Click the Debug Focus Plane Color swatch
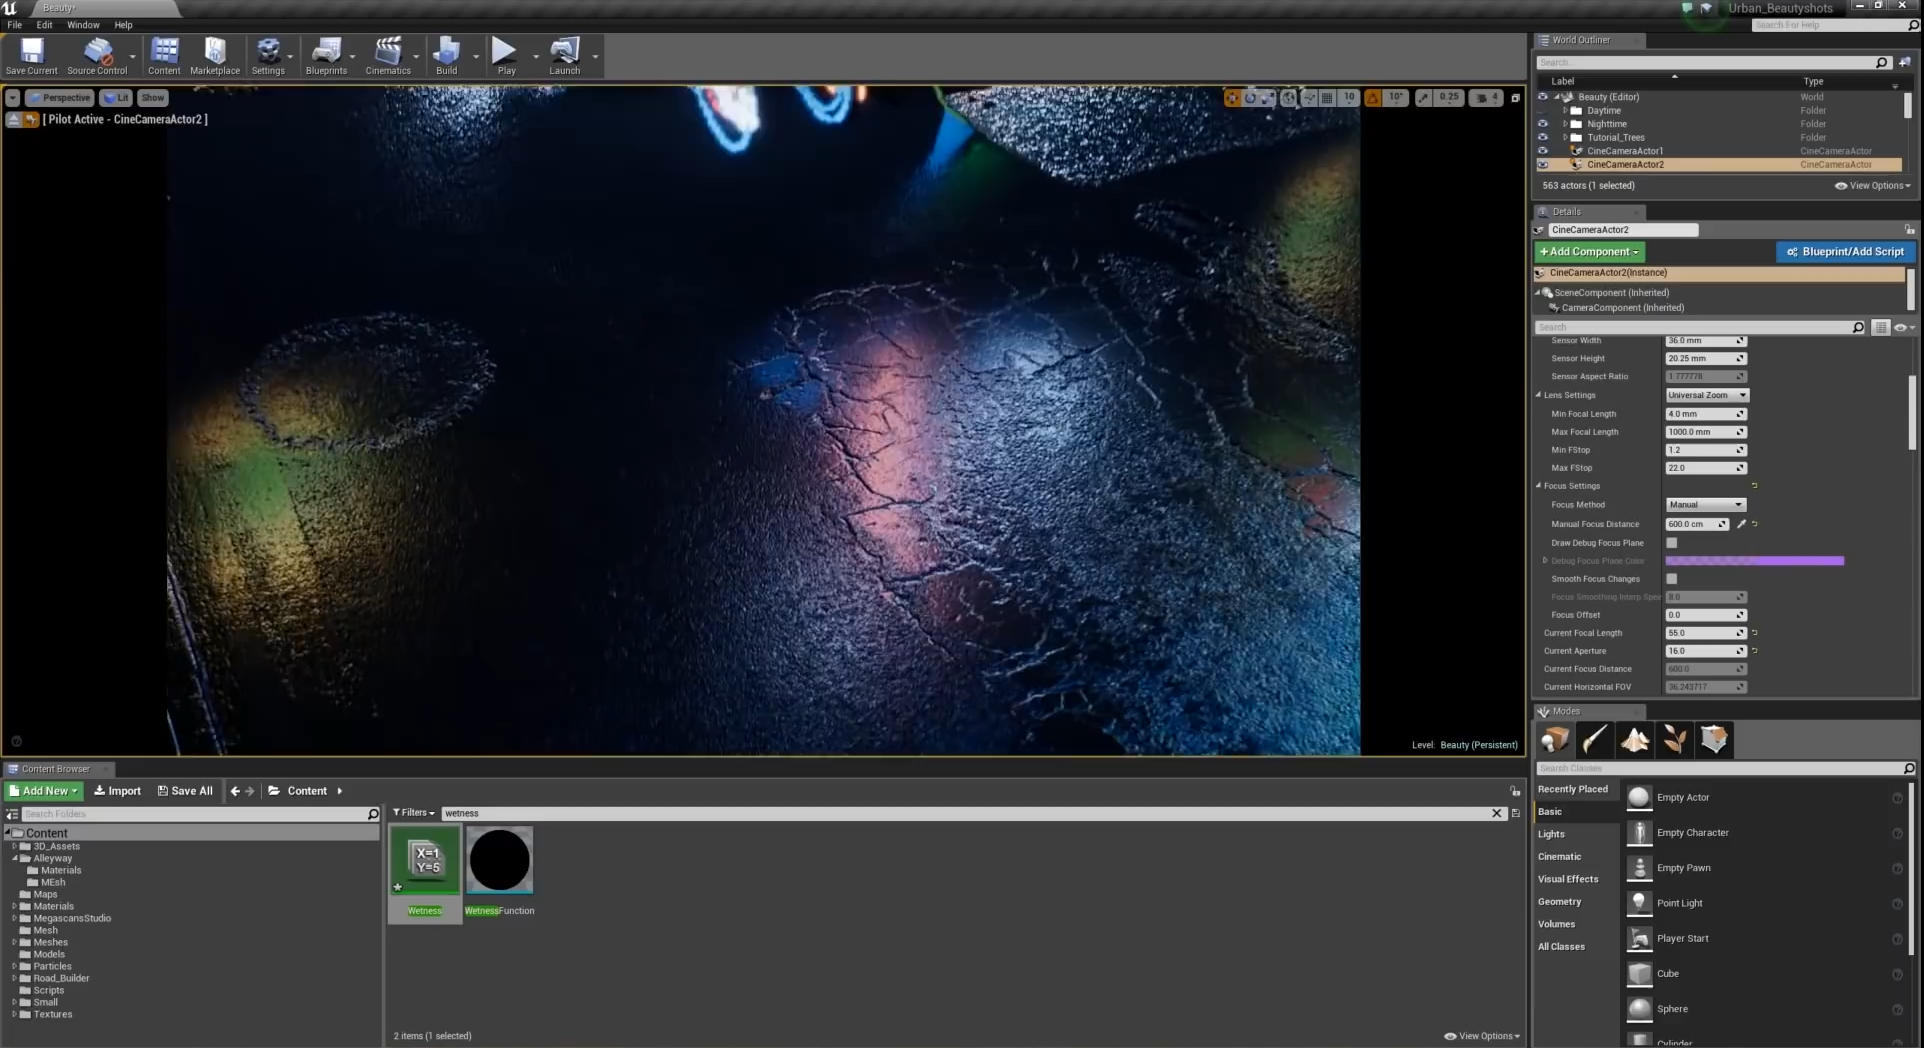This screenshot has height=1048, width=1924. point(1754,561)
